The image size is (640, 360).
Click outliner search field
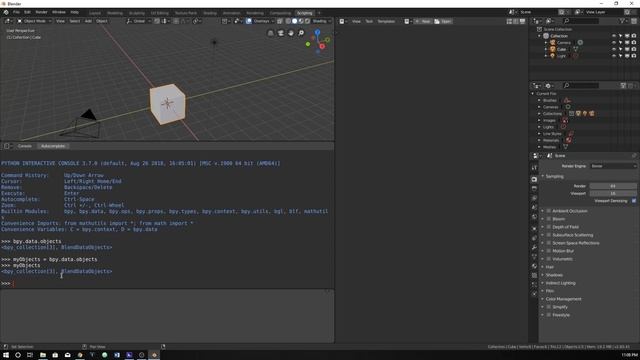click(x=581, y=21)
